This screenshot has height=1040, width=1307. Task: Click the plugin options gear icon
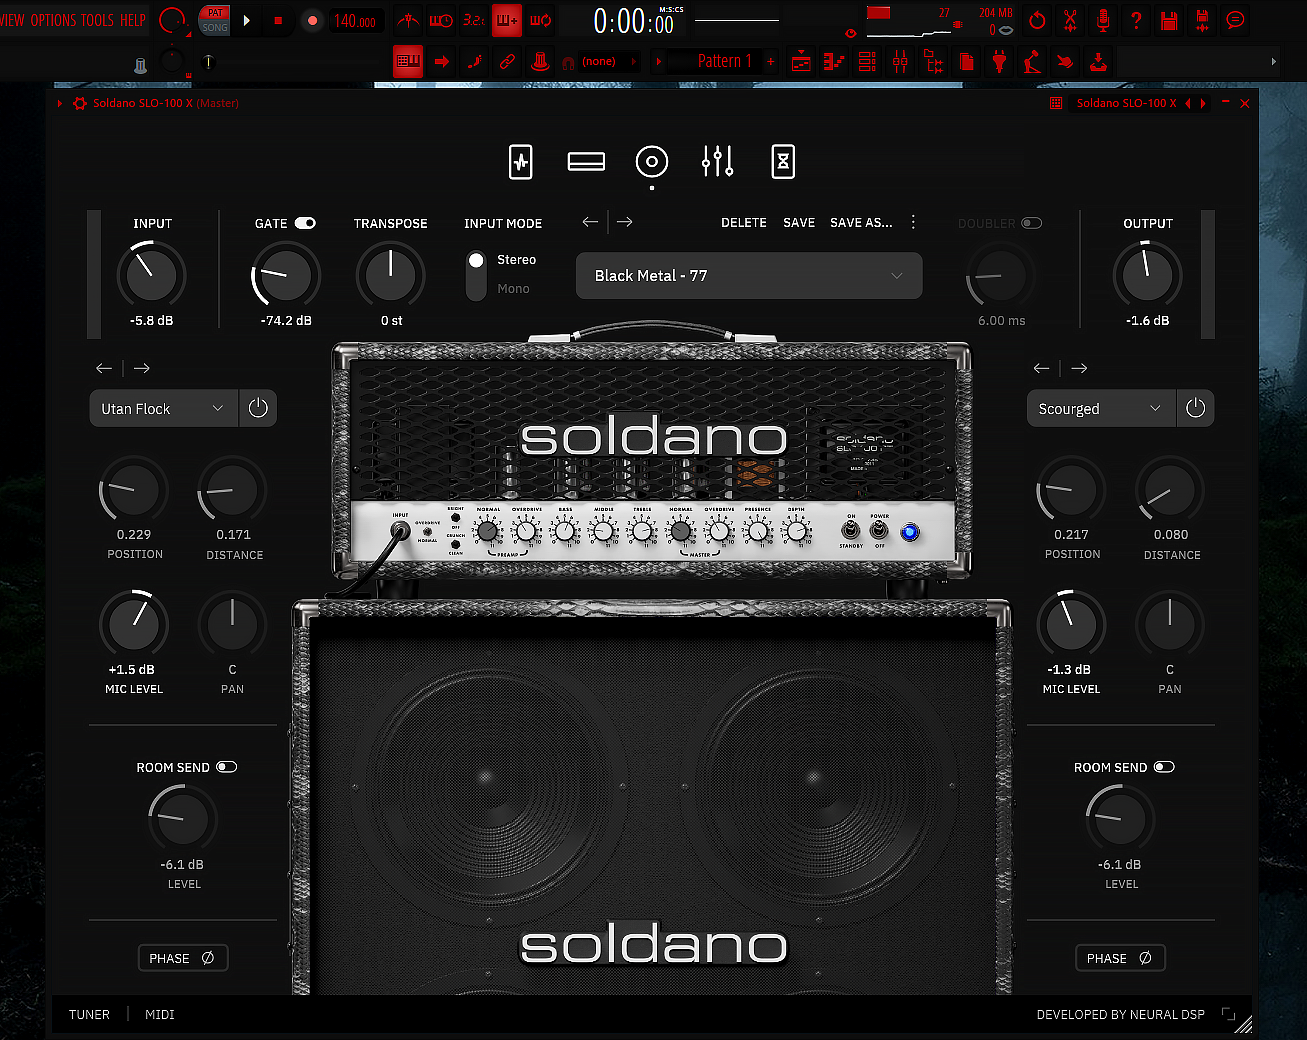click(x=80, y=103)
